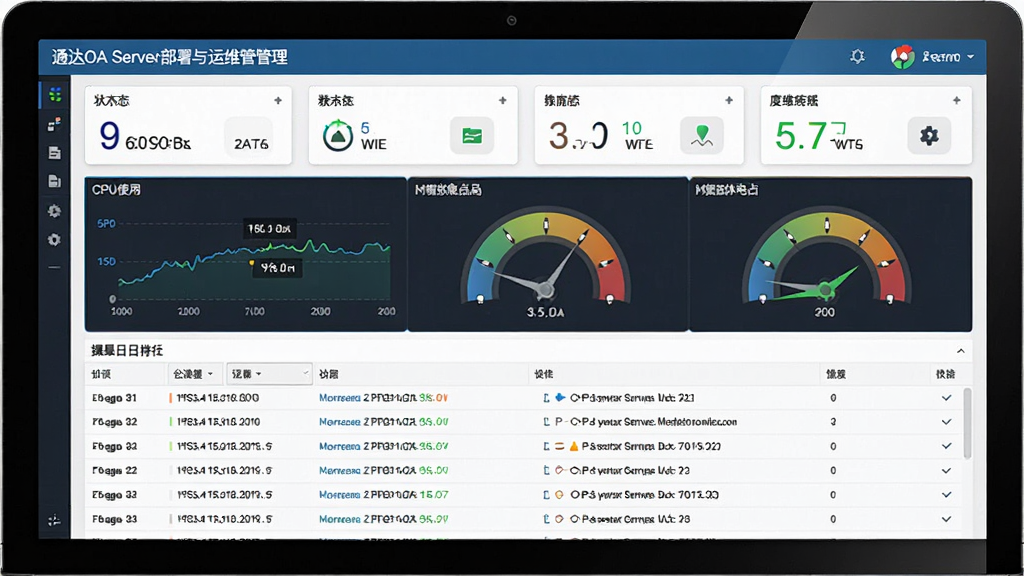Open the user name dropdown in header
1024x576 pixels.
tap(948, 57)
